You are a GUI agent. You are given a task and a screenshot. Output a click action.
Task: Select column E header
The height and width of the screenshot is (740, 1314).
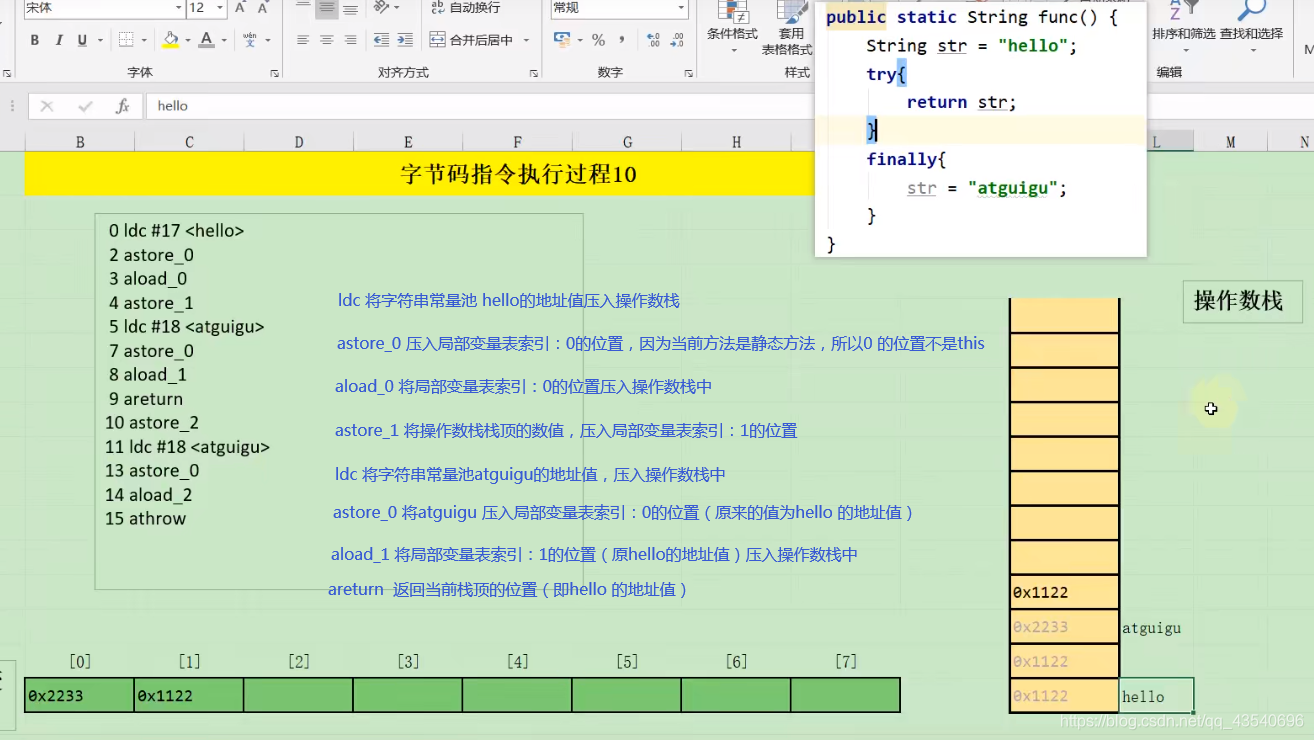(x=408, y=142)
